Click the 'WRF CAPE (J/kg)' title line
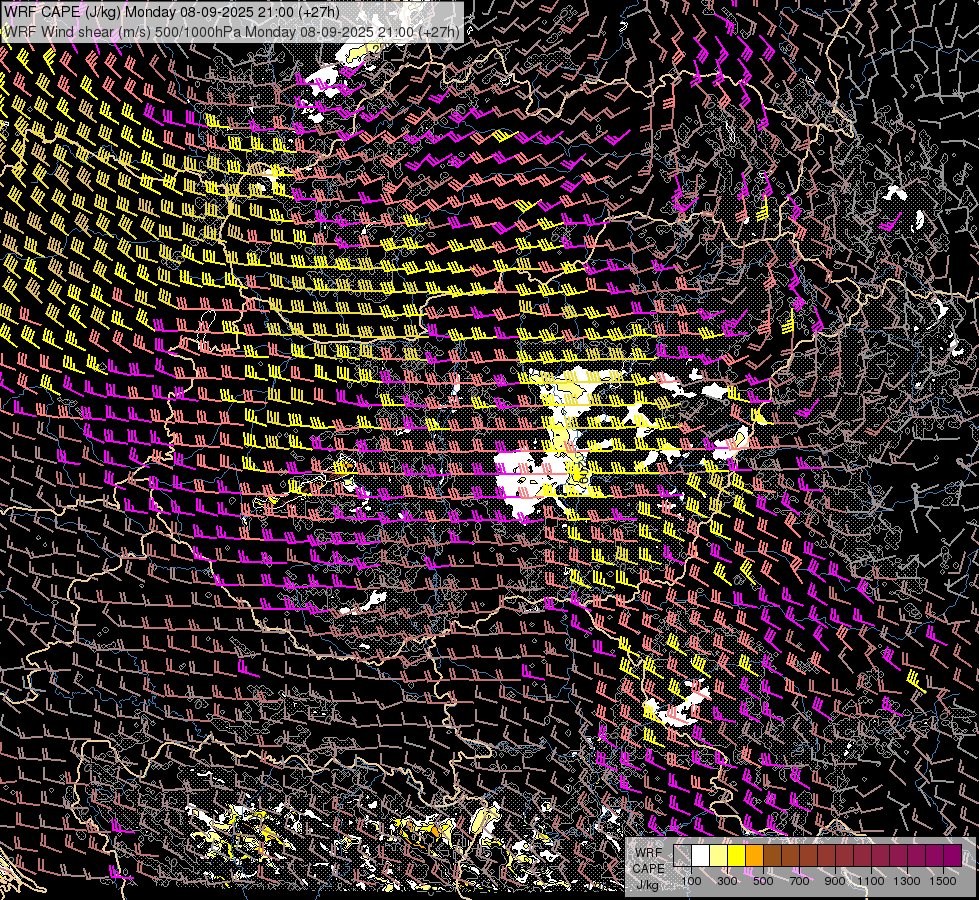 (172, 12)
